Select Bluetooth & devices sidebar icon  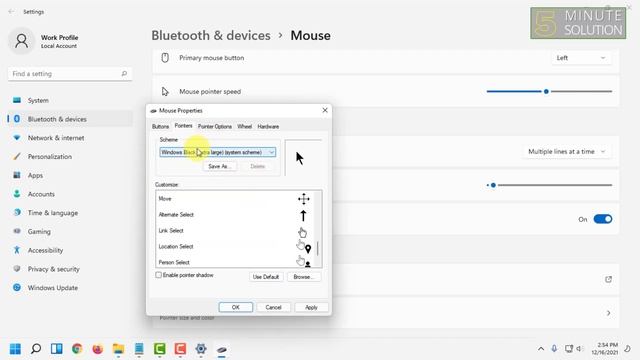pos(17,119)
